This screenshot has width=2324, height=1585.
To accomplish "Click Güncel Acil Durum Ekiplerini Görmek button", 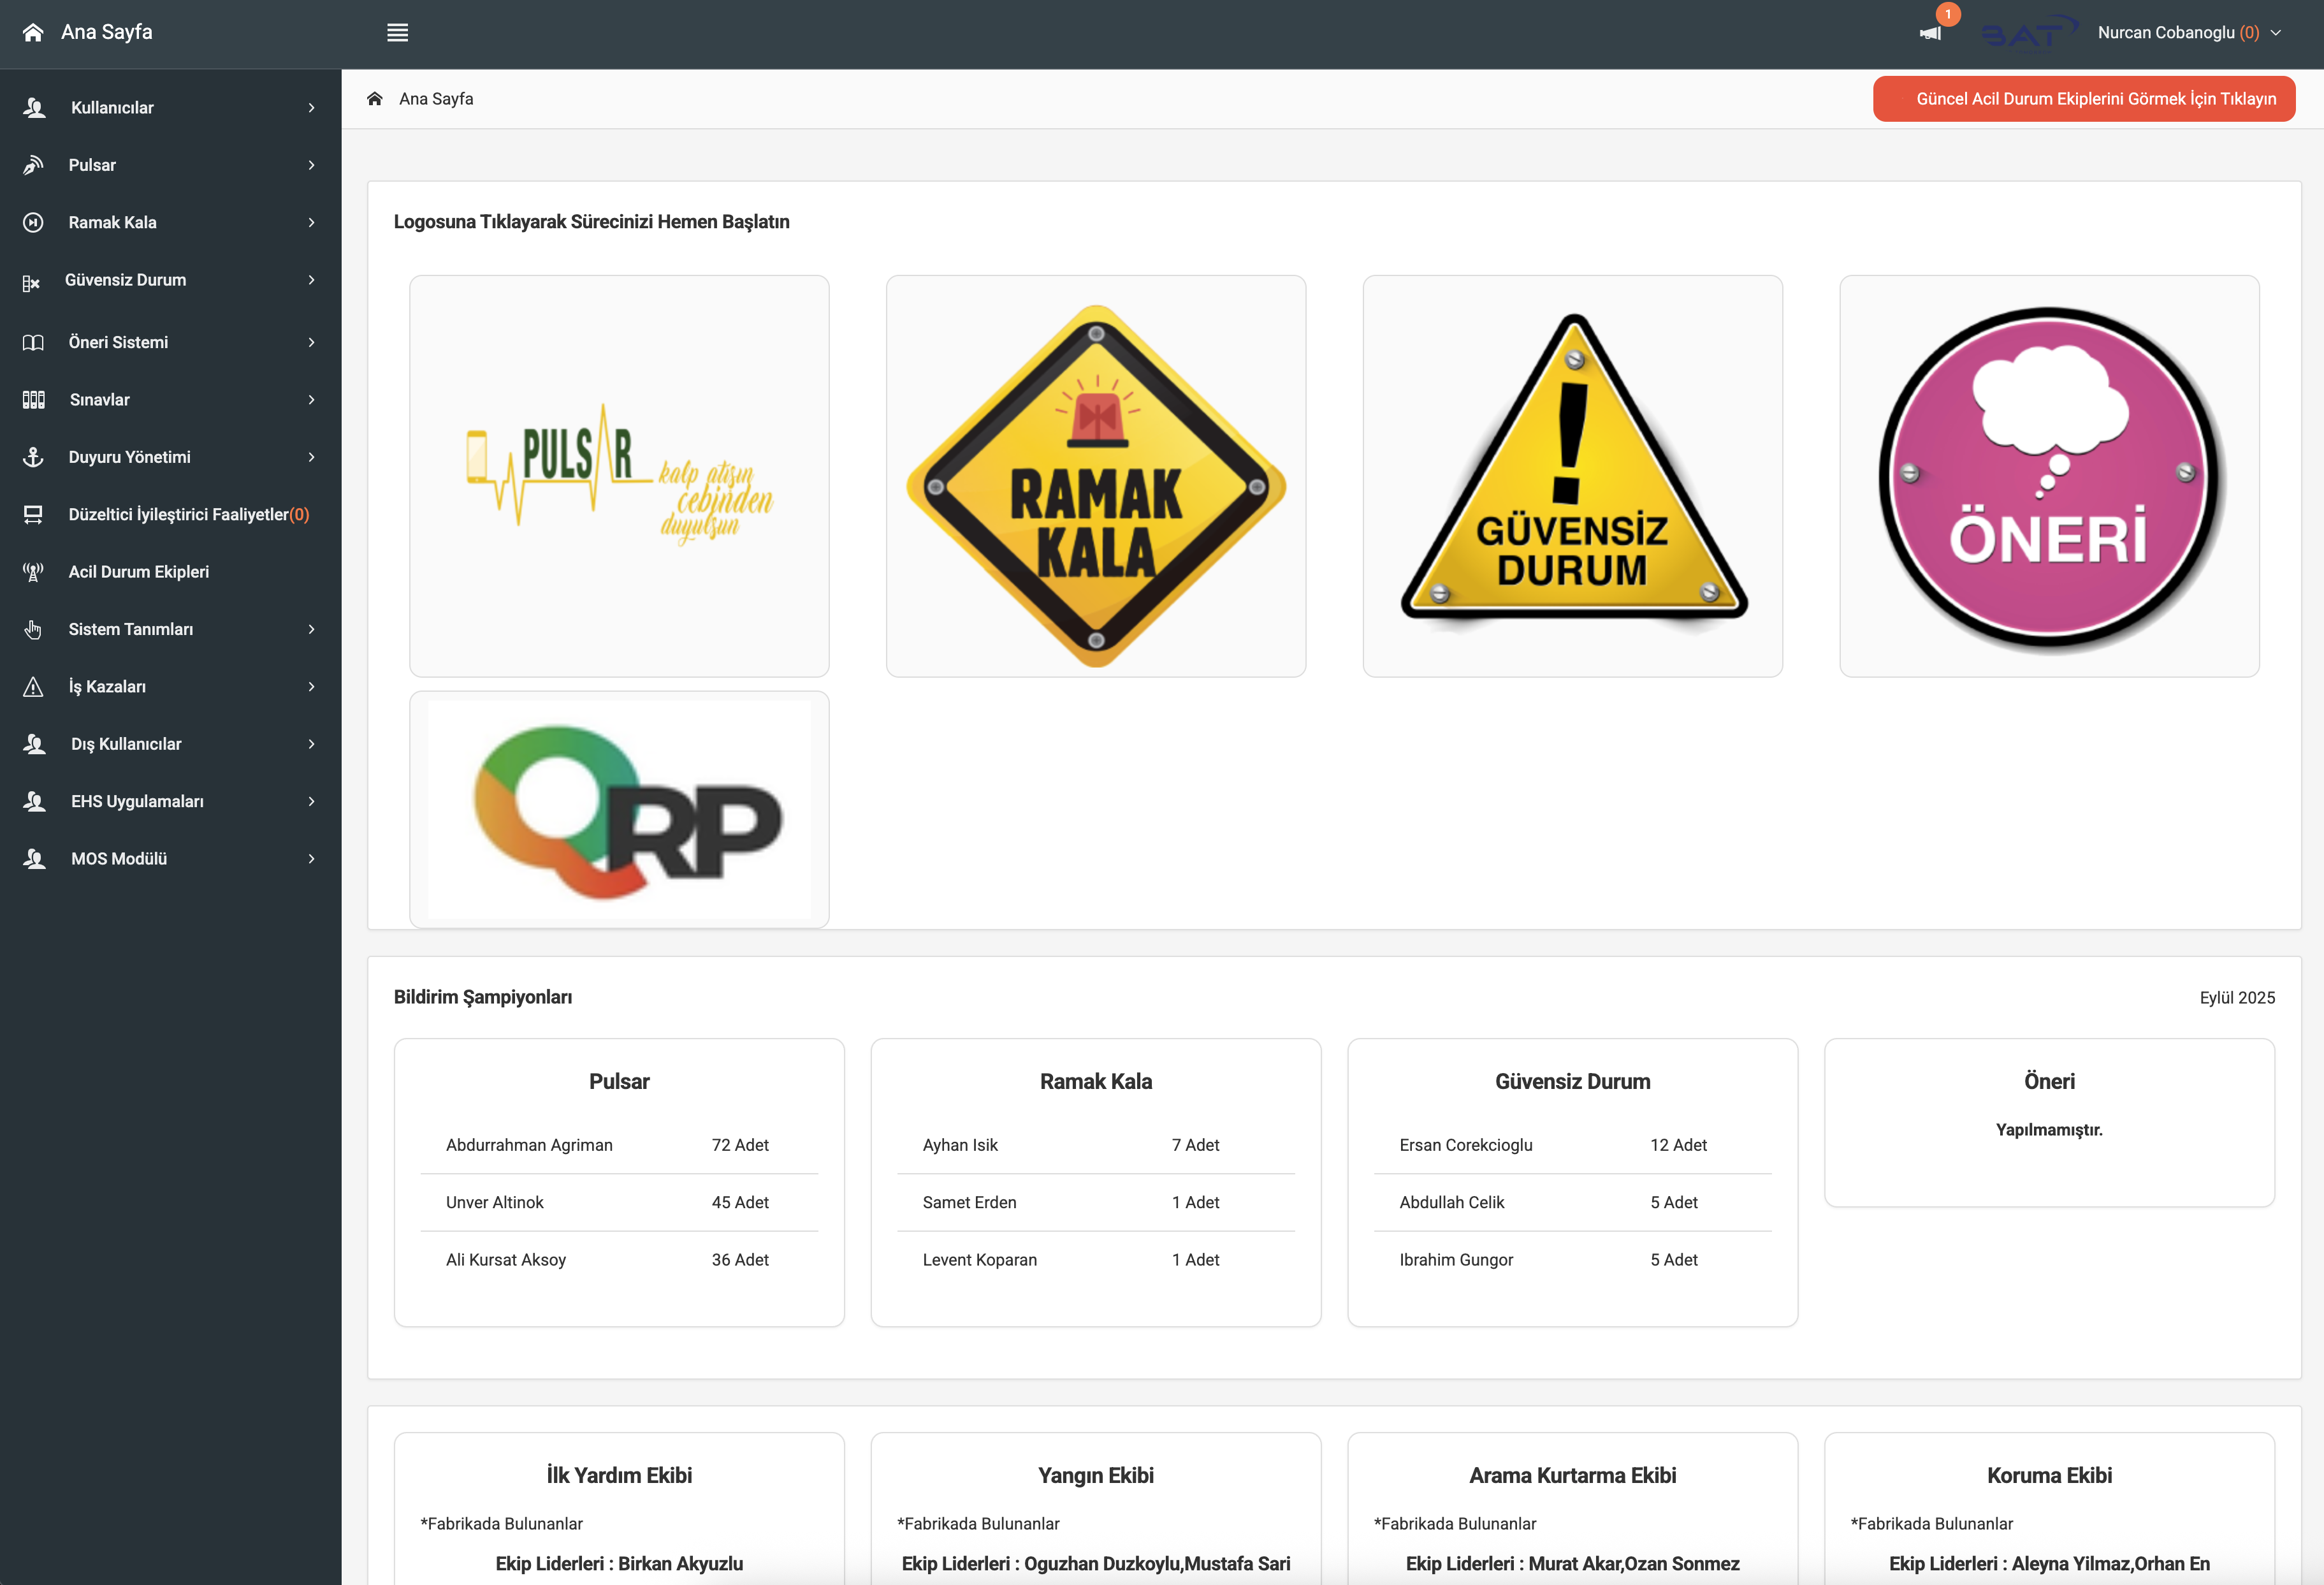I will click(x=2083, y=98).
